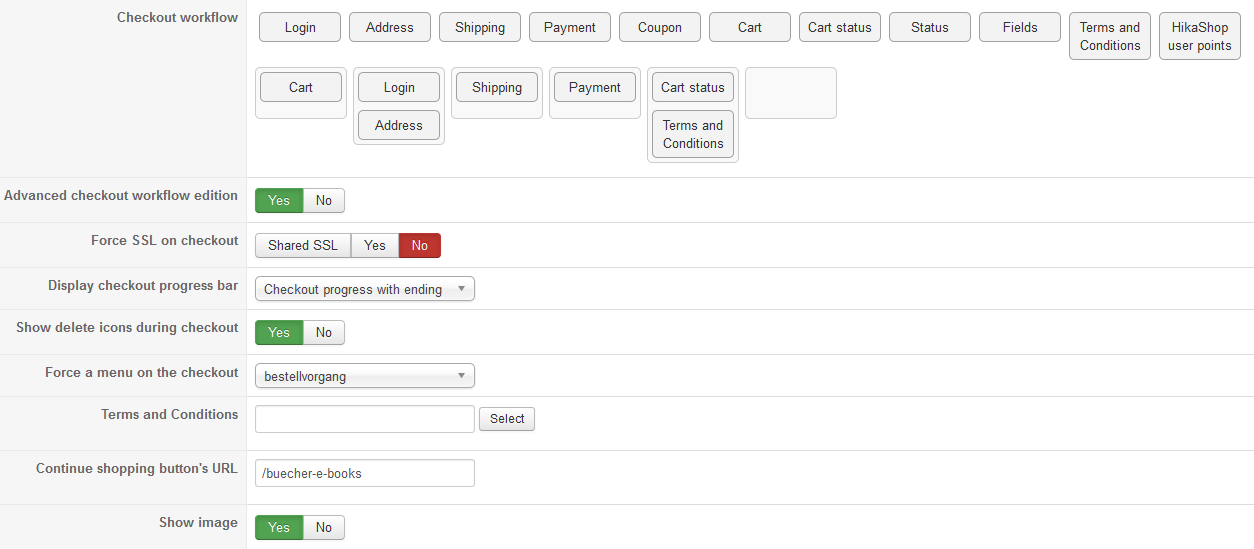Select the HikaShop user points block
The height and width of the screenshot is (549, 1254).
pos(1199,36)
